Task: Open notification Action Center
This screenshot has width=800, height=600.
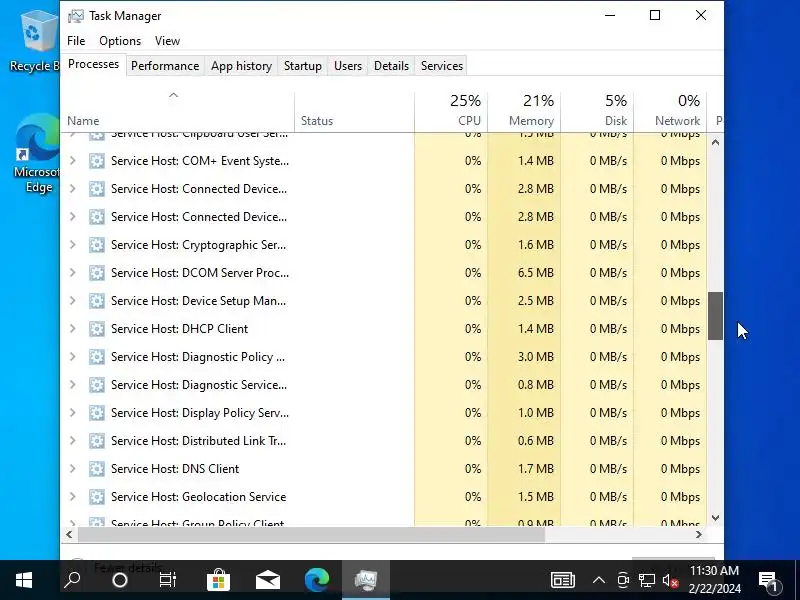Action: click(x=768, y=581)
